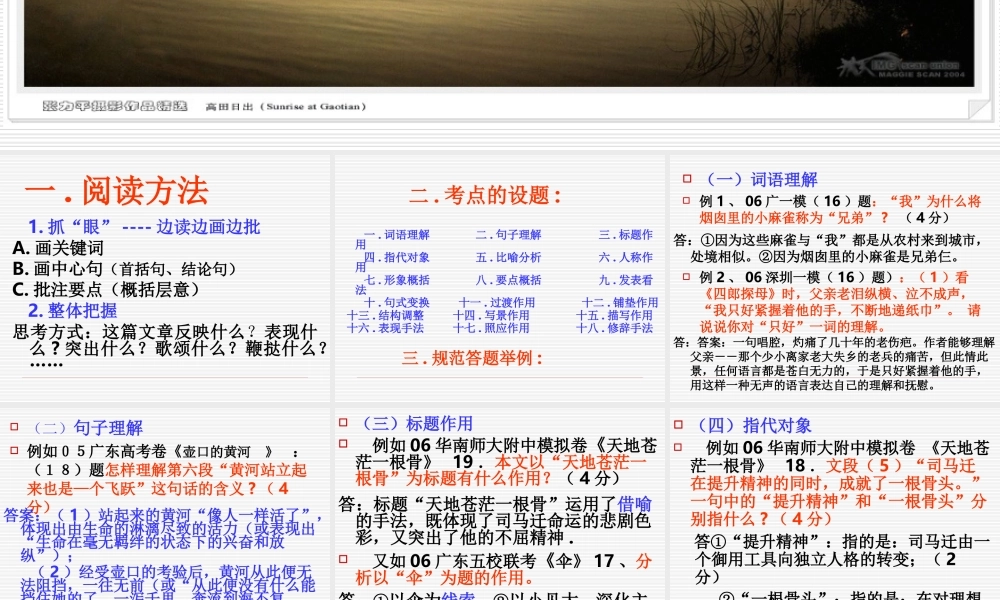Viewport: 1000px width, 600px height.
Task: Open the (一)词语理解 slide thumbnail
Action: [834, 278]
